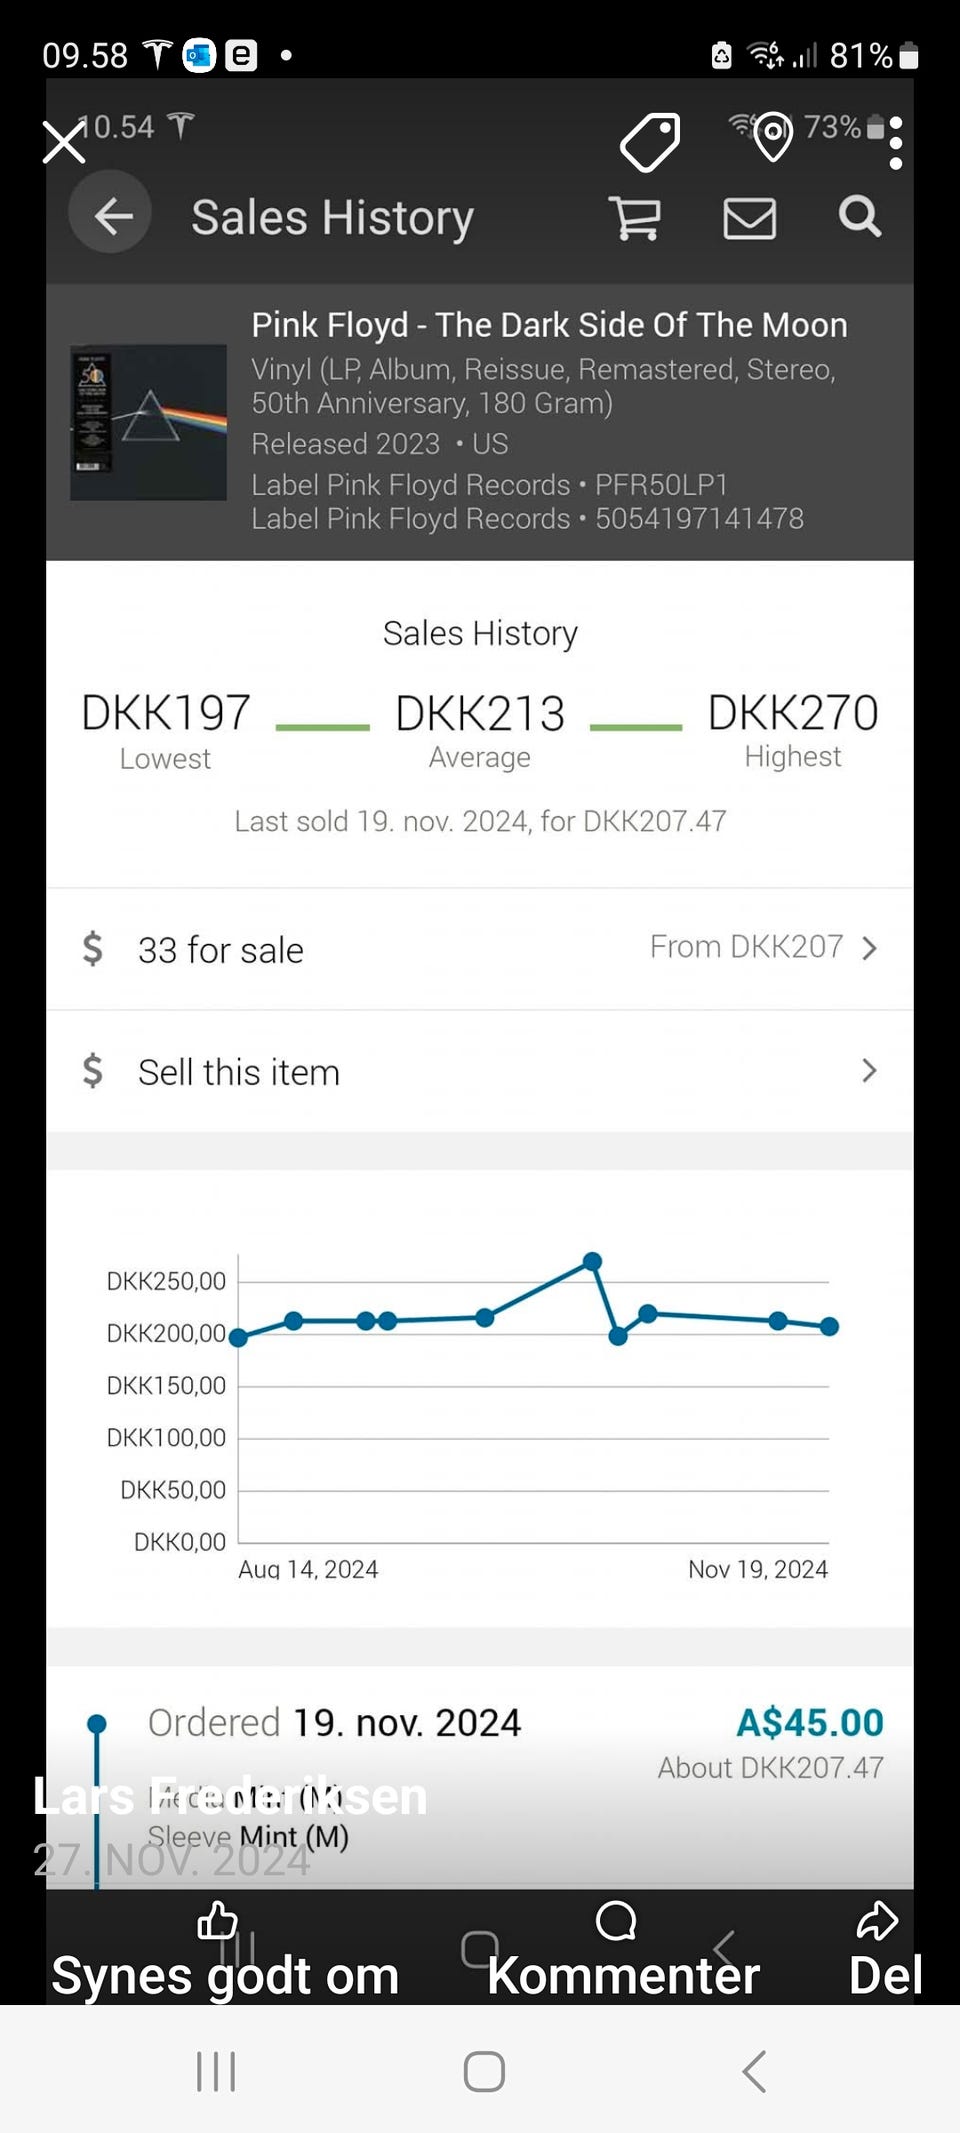The image size is (960, 2133).
Task: Tap the Kommenter comment button
Action: [620, 1950]
